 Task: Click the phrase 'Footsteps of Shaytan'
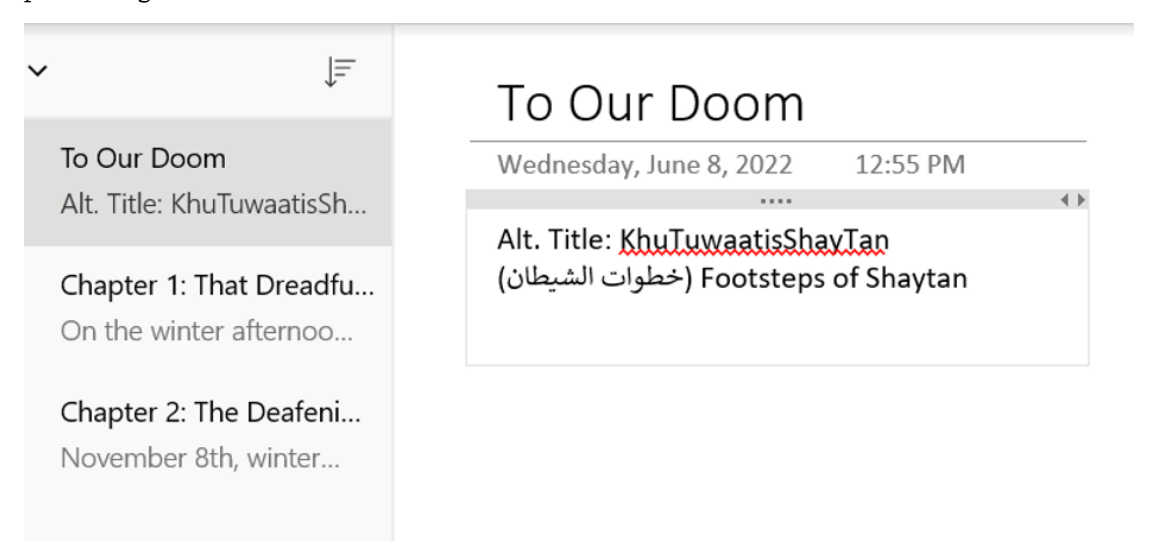[x=834, y=279]
